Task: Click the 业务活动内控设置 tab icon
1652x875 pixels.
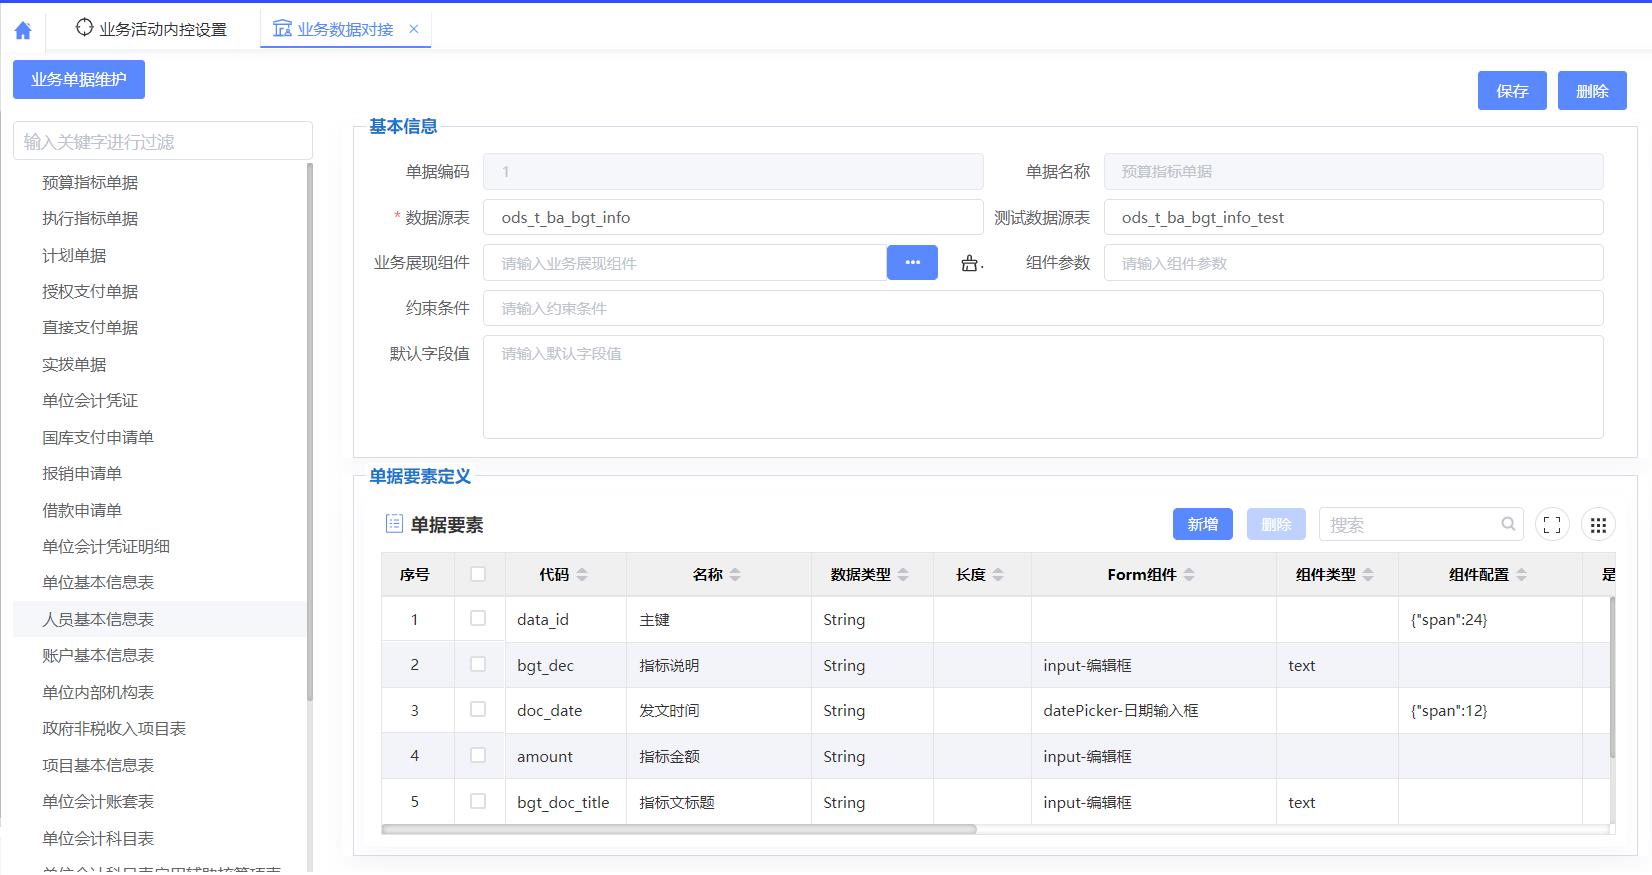Action: coord(85,28)
